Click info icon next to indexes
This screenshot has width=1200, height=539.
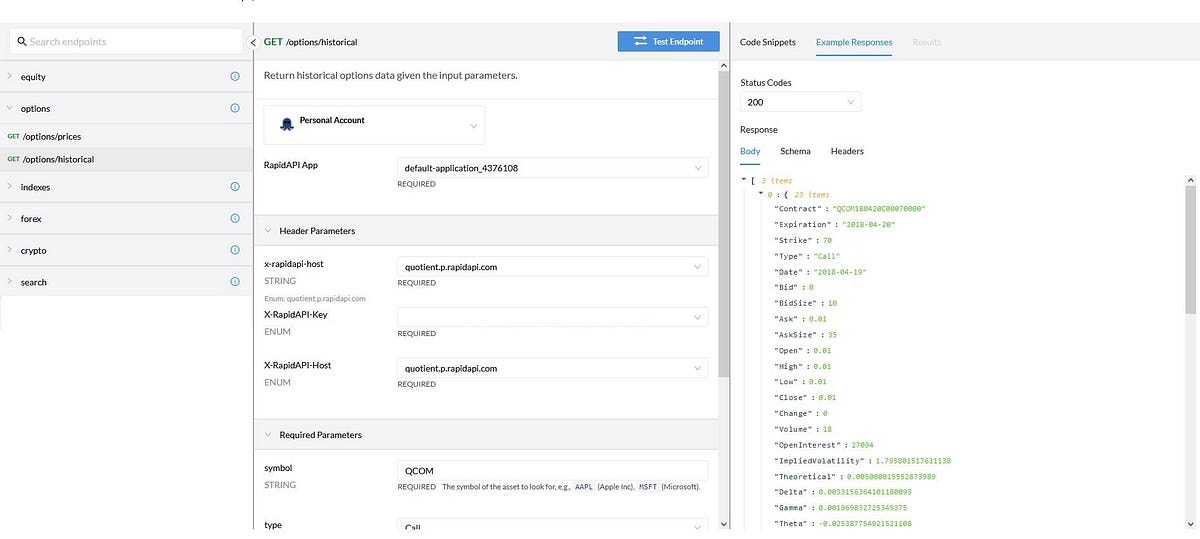point(235,187)
